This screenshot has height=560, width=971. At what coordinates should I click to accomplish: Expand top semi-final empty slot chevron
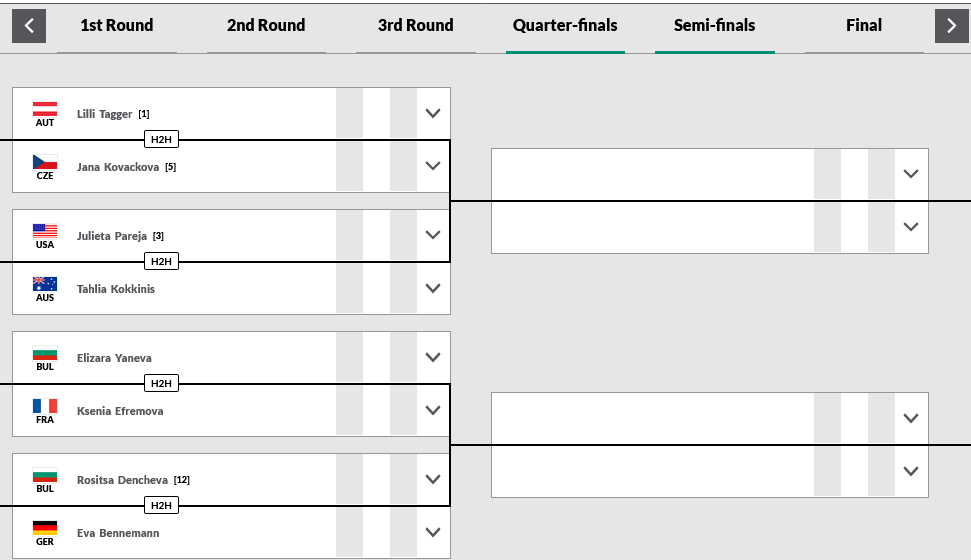point(910,174)
